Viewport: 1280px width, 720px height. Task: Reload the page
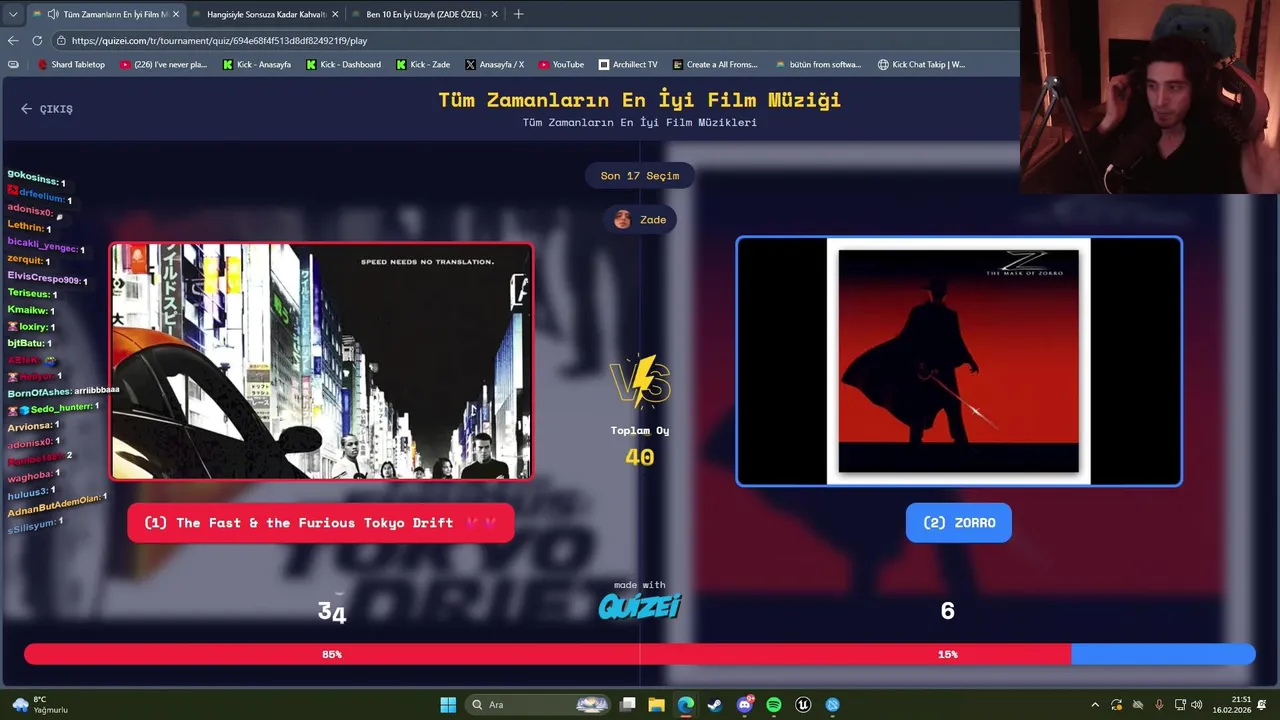(37, 41)
